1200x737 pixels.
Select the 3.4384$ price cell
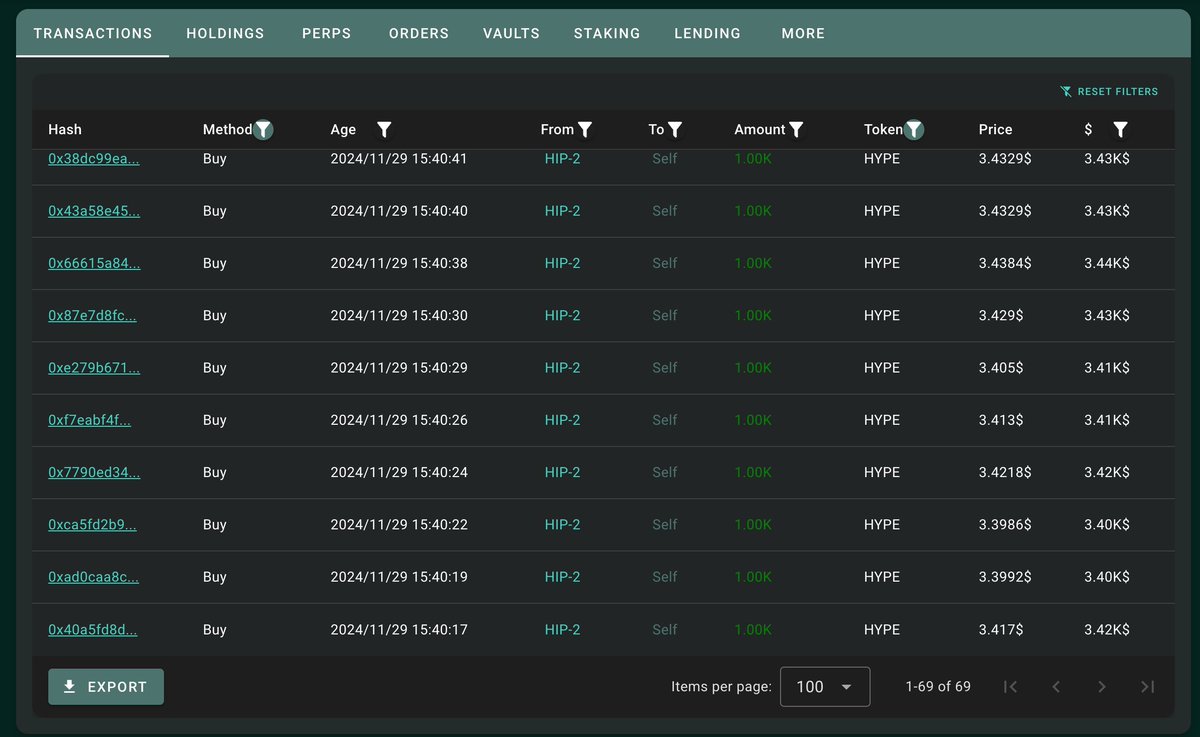point(1005,263)
